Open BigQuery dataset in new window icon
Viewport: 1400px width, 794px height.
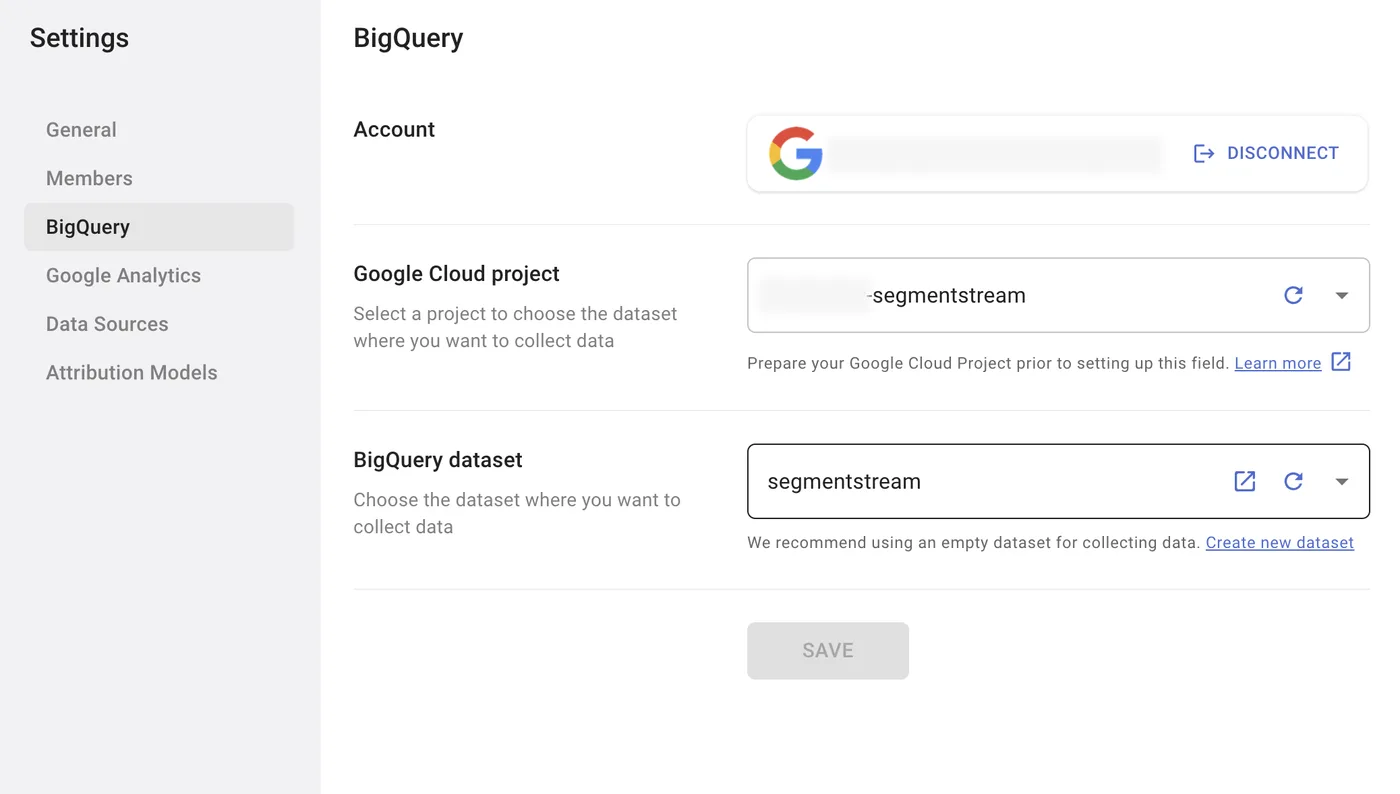pyautogui.click(x=1244, y=481)
